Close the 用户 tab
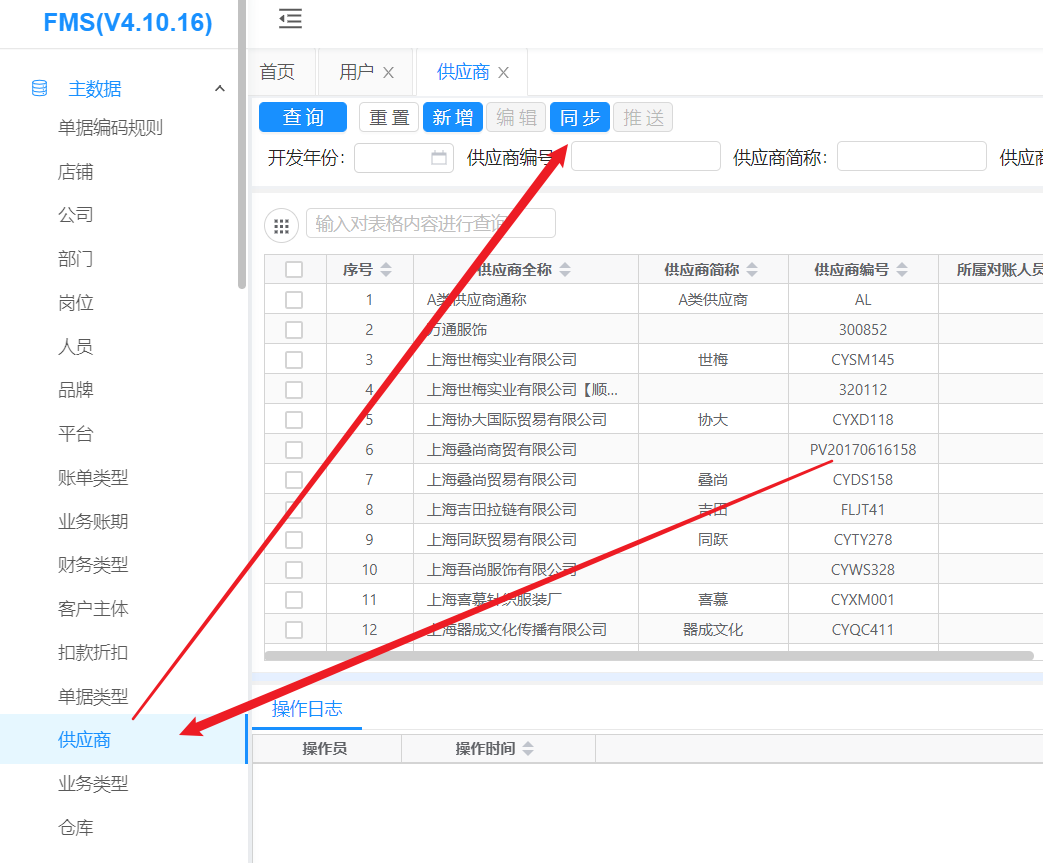Screen dimensions: 1043x863 coord(389,73)
